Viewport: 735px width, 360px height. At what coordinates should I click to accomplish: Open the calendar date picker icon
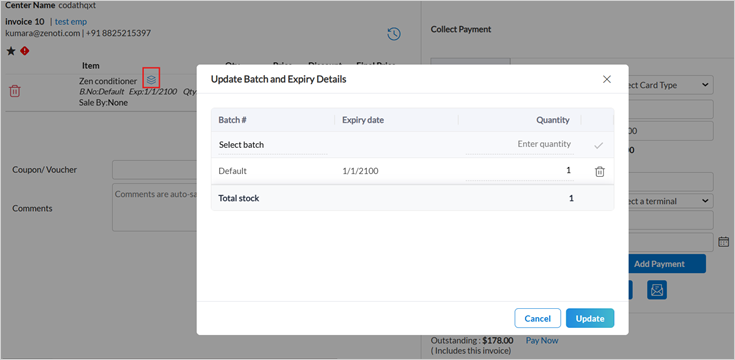(724, 242)
